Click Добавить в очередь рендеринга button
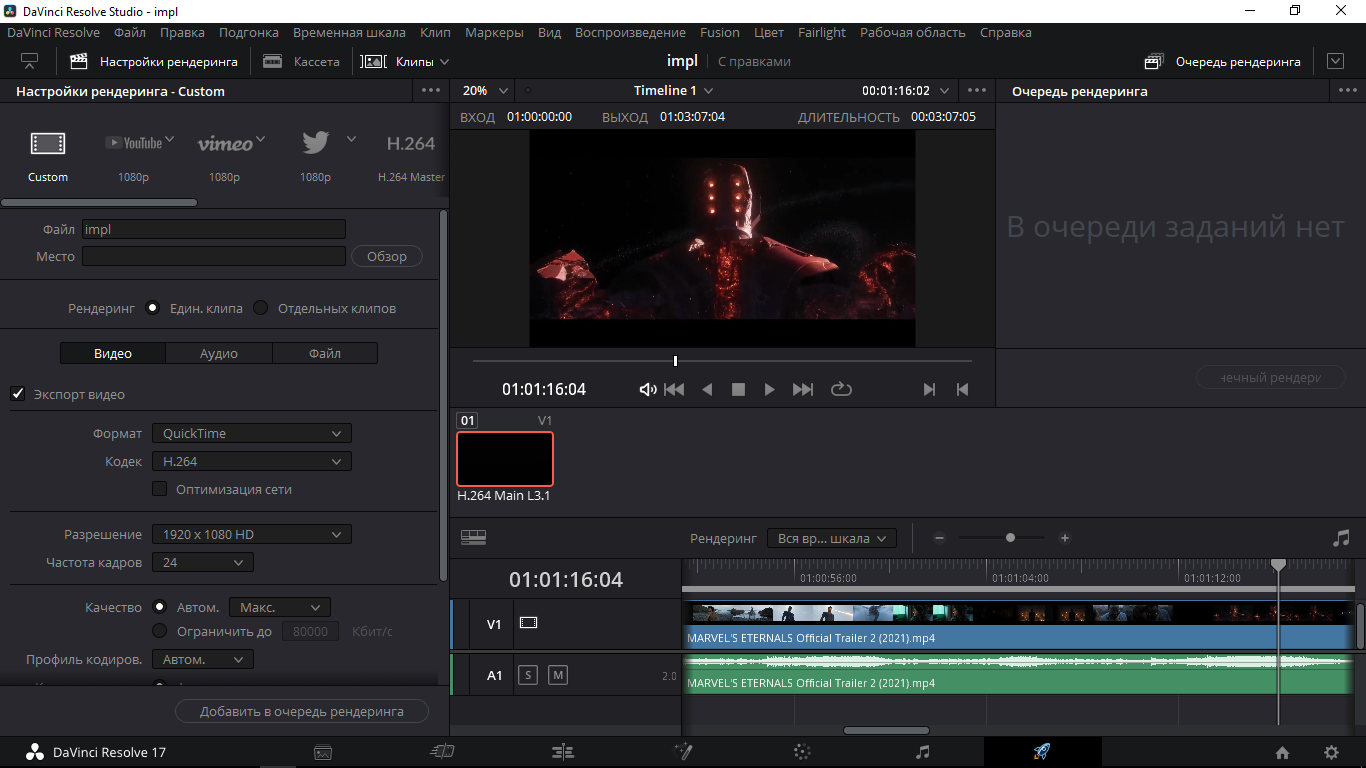The image size is (1366, 768). (302, 711)
